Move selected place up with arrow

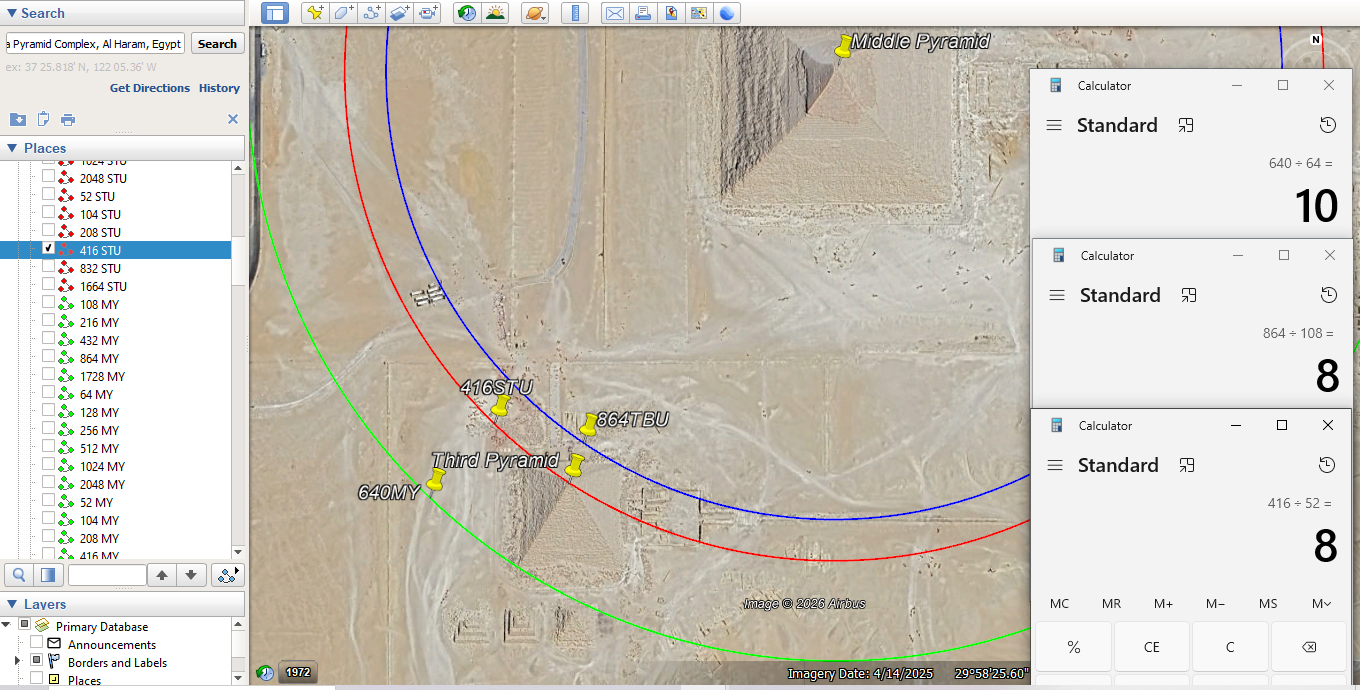[x=162, y=575]
